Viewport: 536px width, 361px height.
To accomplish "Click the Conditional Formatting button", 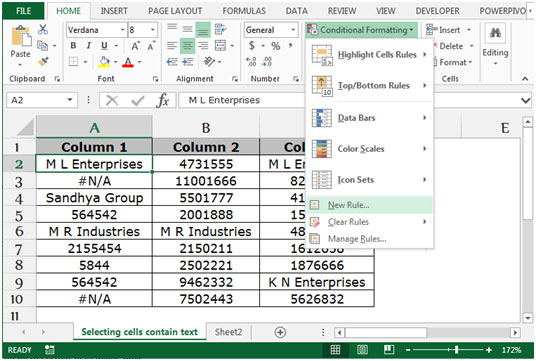I will (361, 30).
